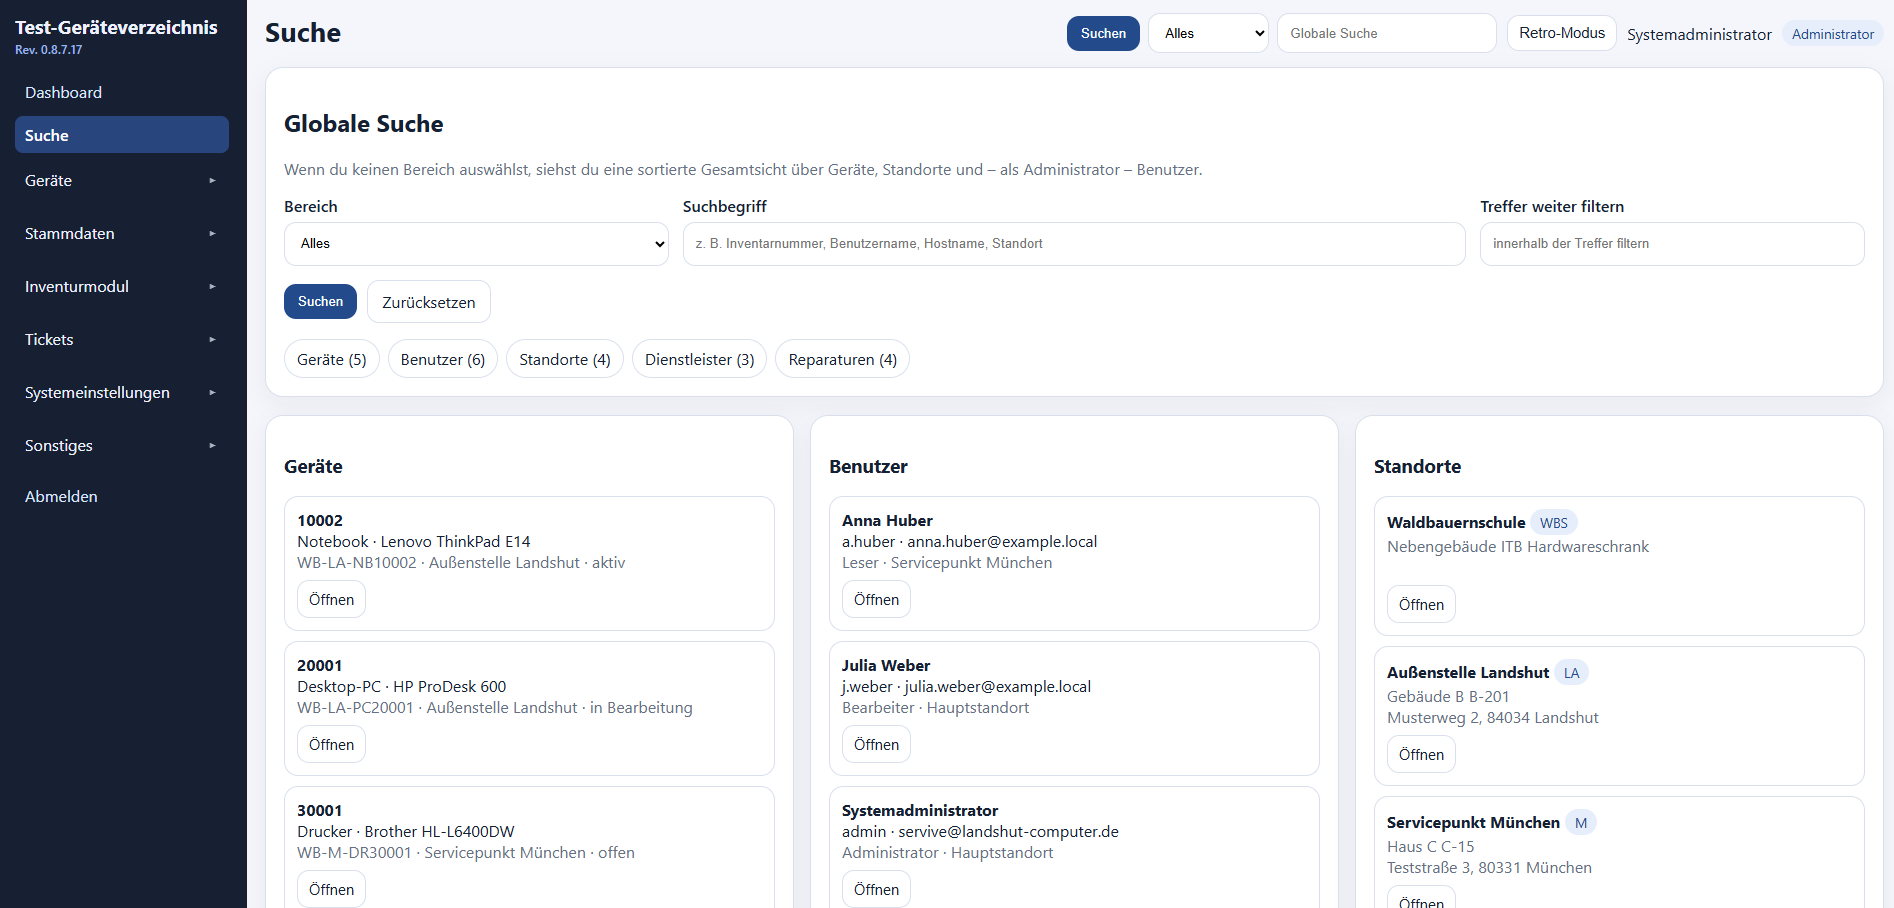Expand the Geräte sidebar section

coord(122,181)
